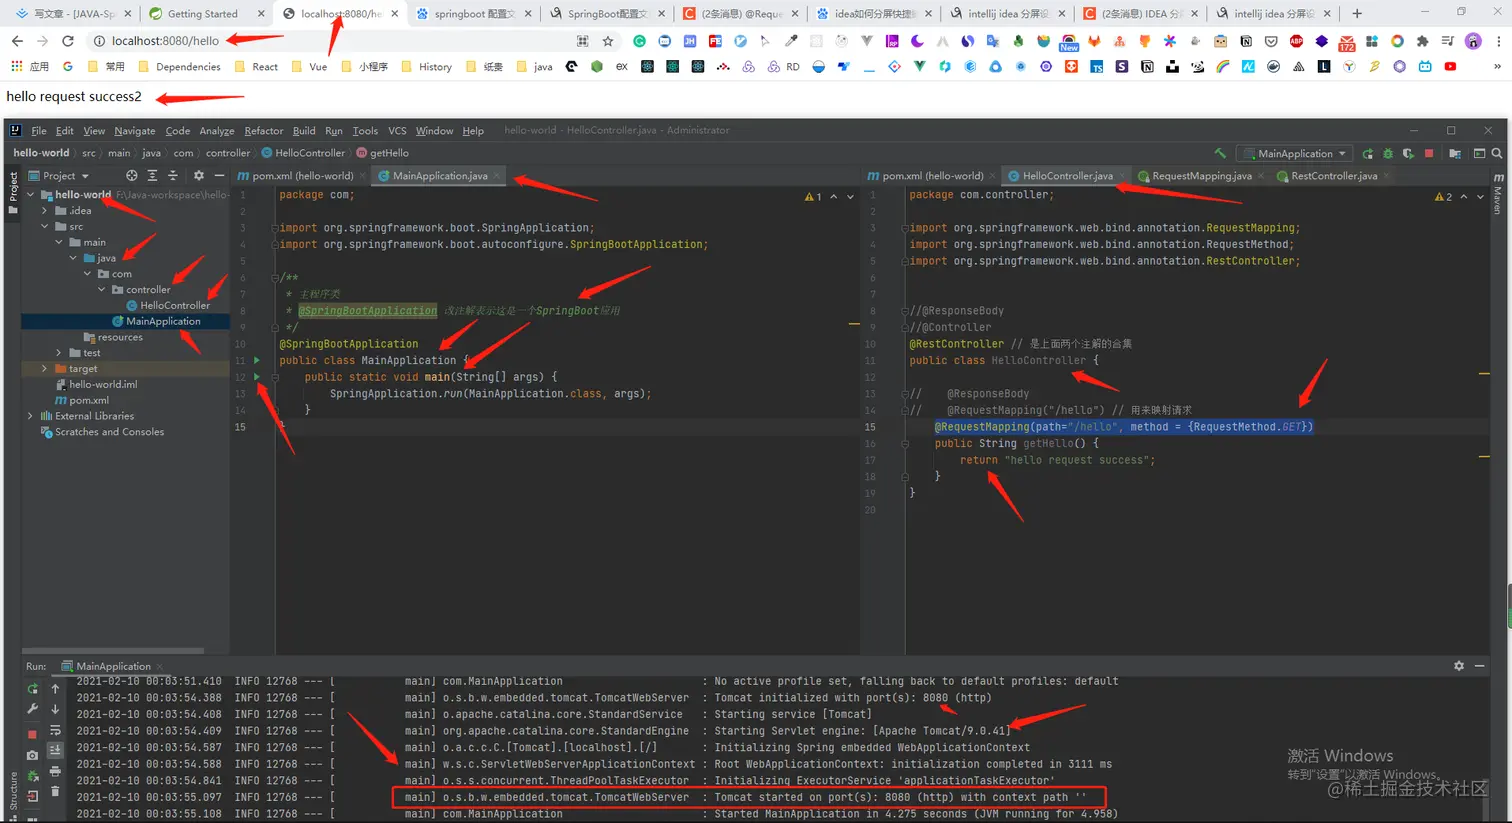Expand the target folder
The width and height of the screenshot is (1512, 823).
(x=45, y=369)
